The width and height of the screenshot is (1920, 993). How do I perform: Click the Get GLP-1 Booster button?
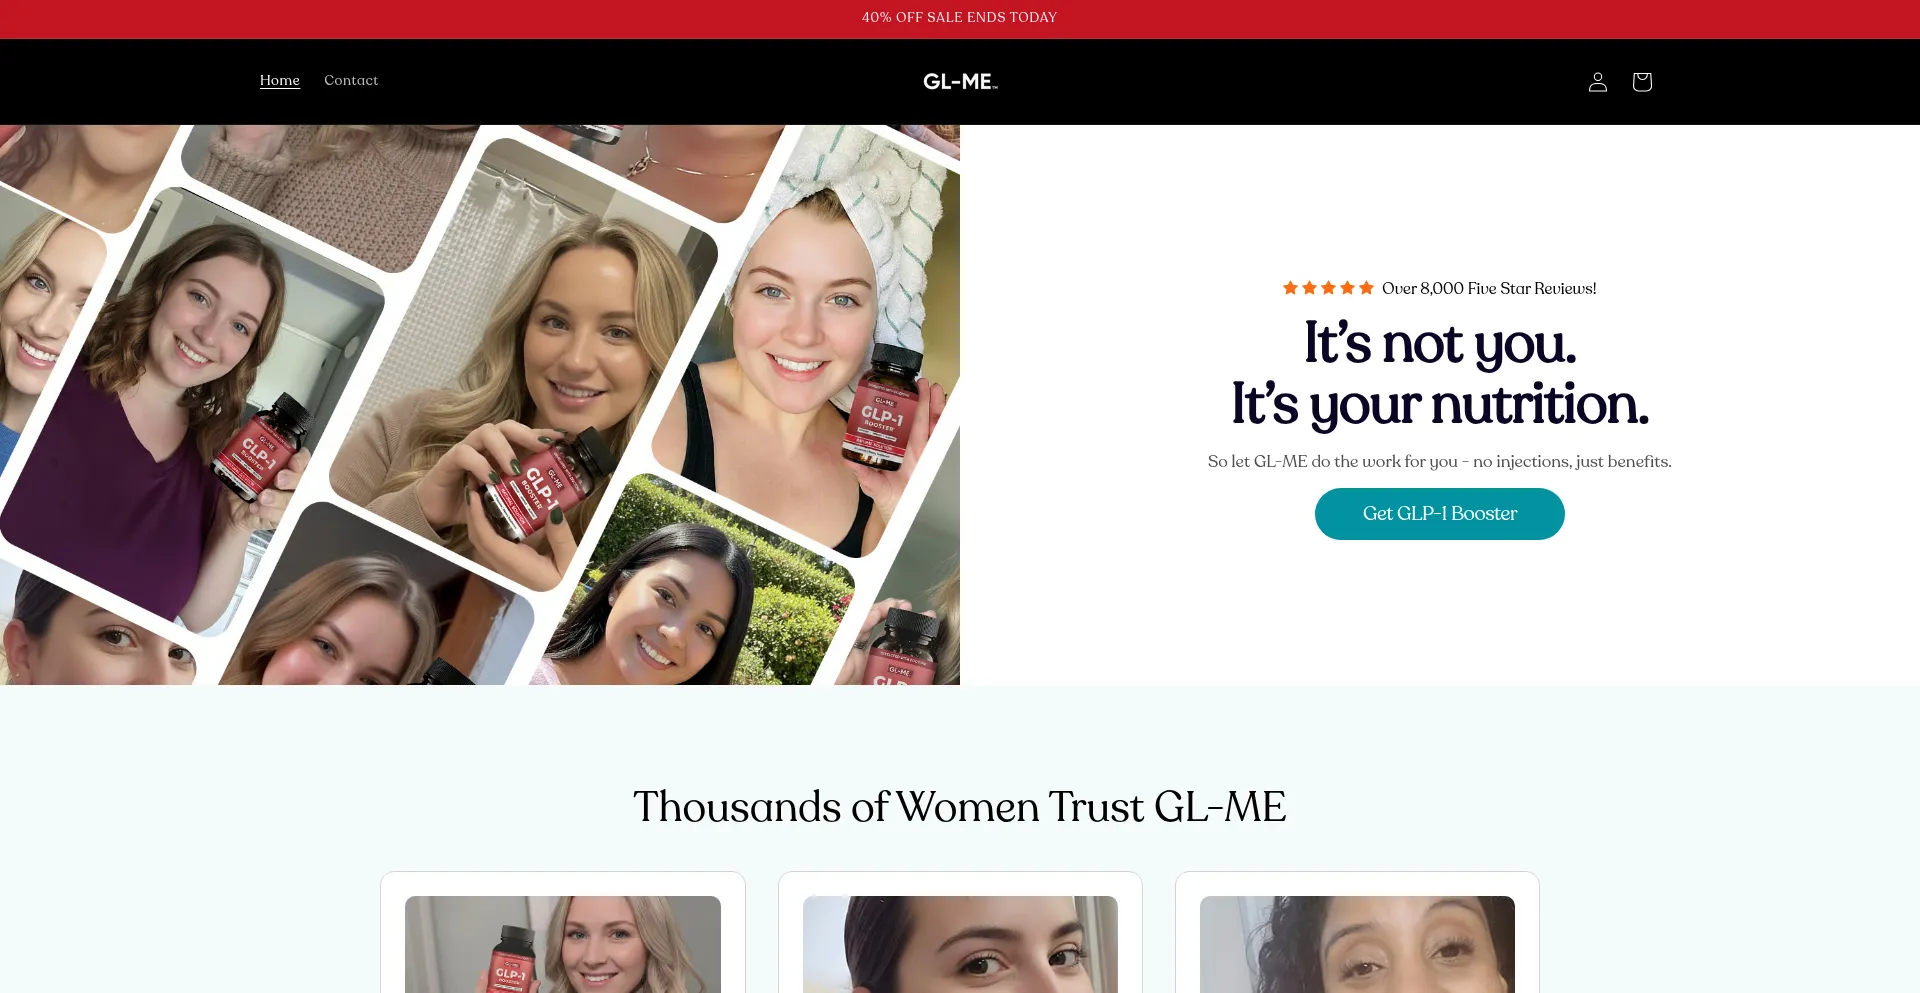tap(1439, 514)
